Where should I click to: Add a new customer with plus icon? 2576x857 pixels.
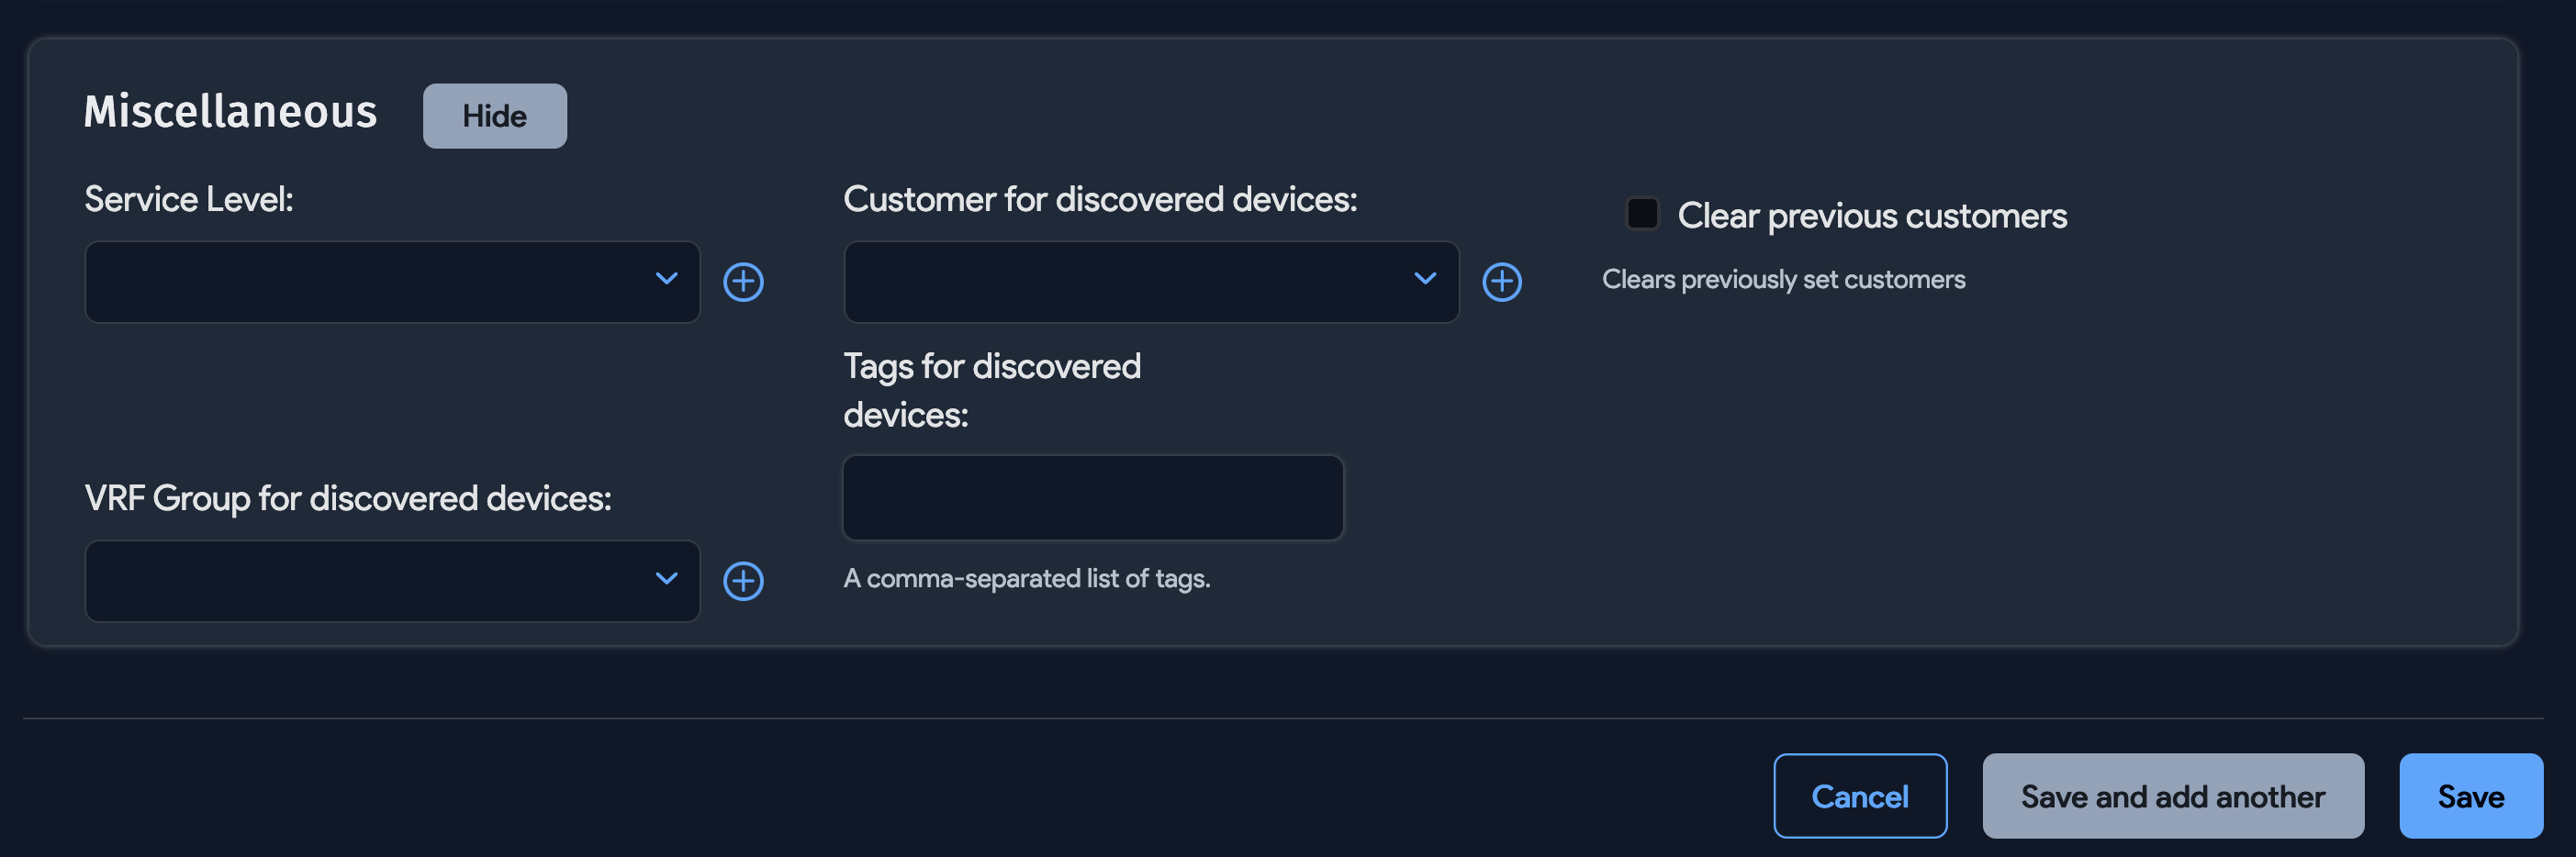point(1501,282)
